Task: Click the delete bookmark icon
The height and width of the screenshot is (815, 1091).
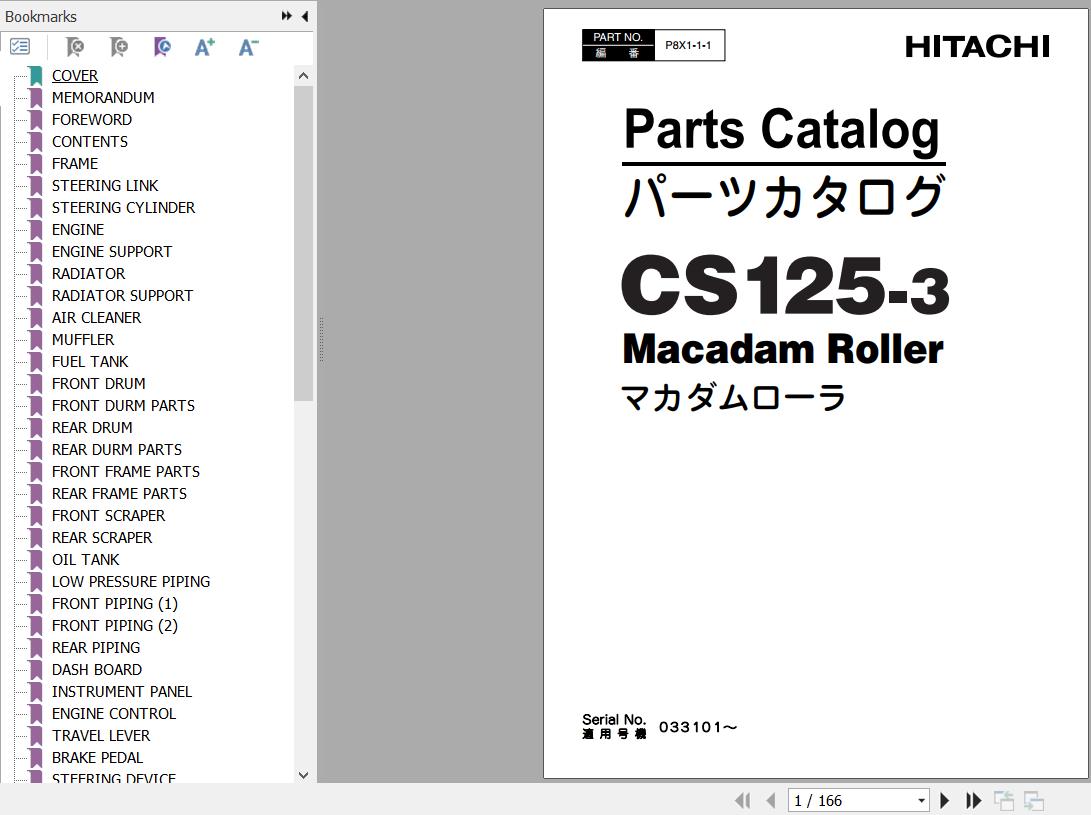Action: (x=75, y=47)
